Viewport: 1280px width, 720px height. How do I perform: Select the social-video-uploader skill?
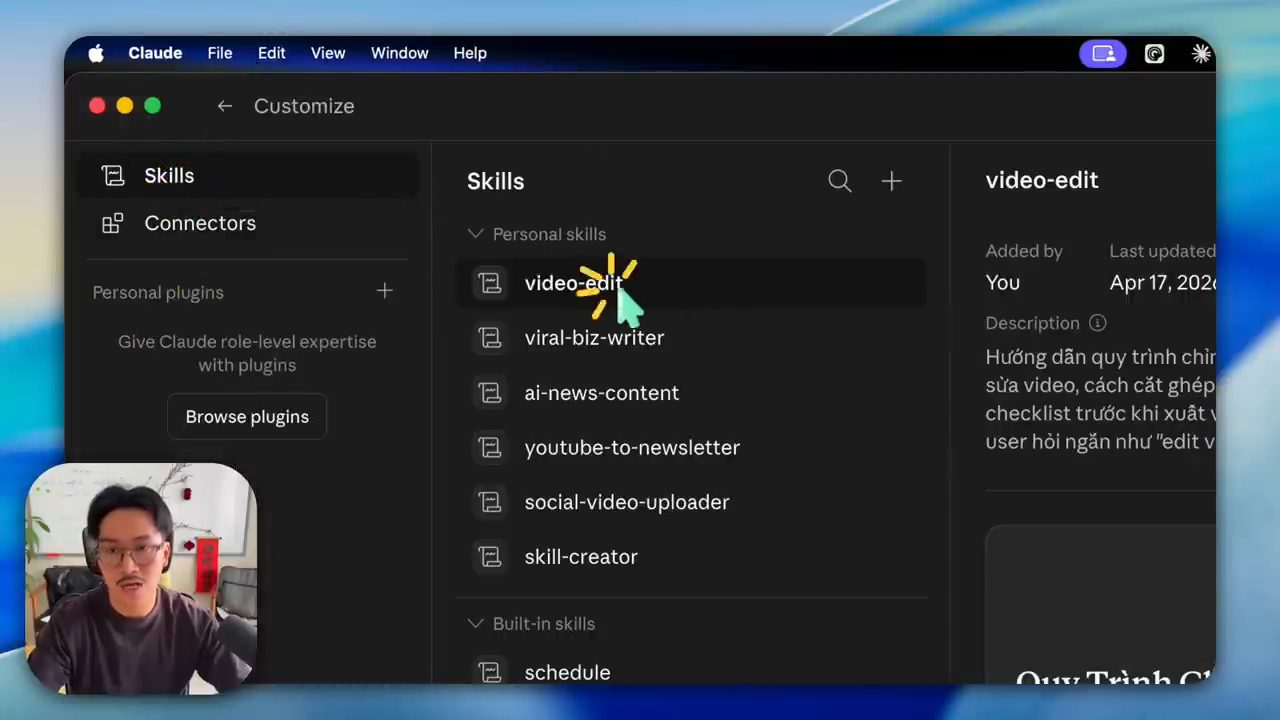(x=691, y=502)
